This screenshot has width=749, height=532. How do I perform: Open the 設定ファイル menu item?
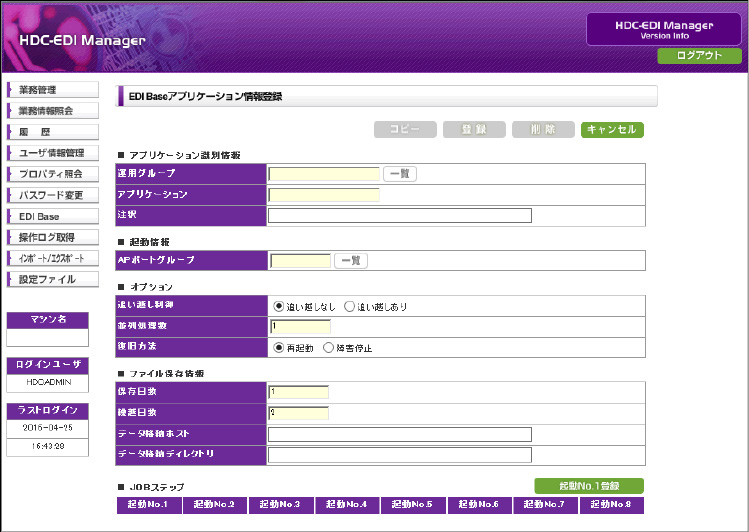52,279
